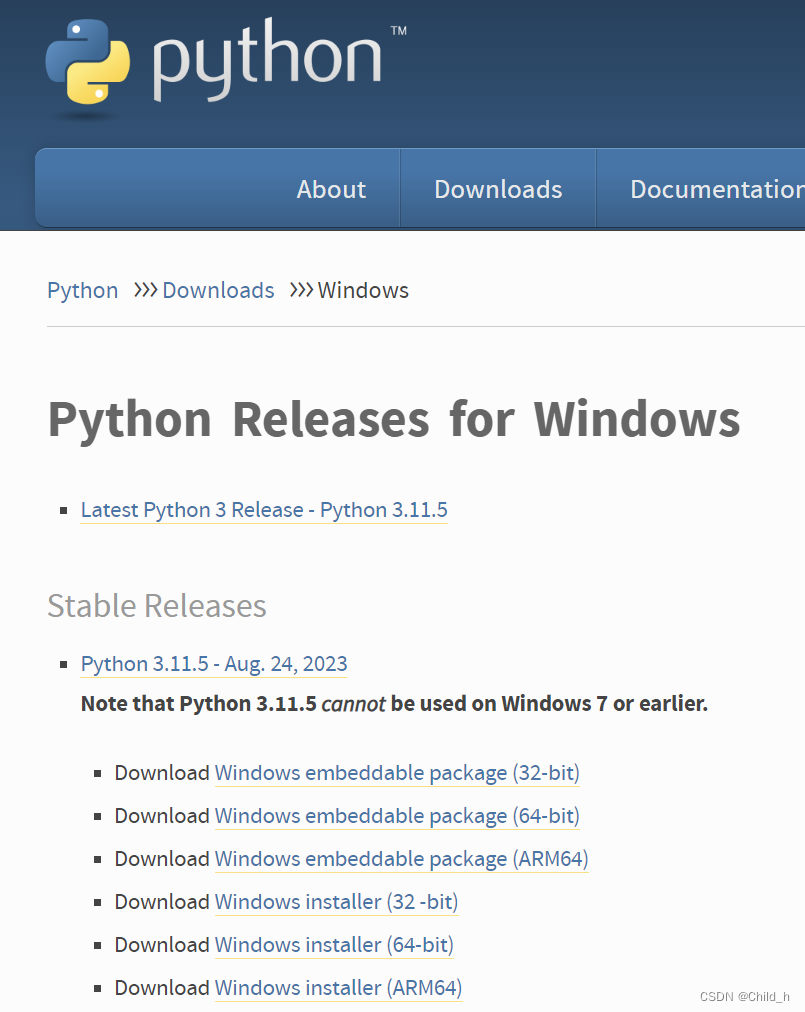Screen dimensions: 805x1012
Task: Open Latest Python 3 Release - Python 3.11.5
Action: click(x=264, y=510)
